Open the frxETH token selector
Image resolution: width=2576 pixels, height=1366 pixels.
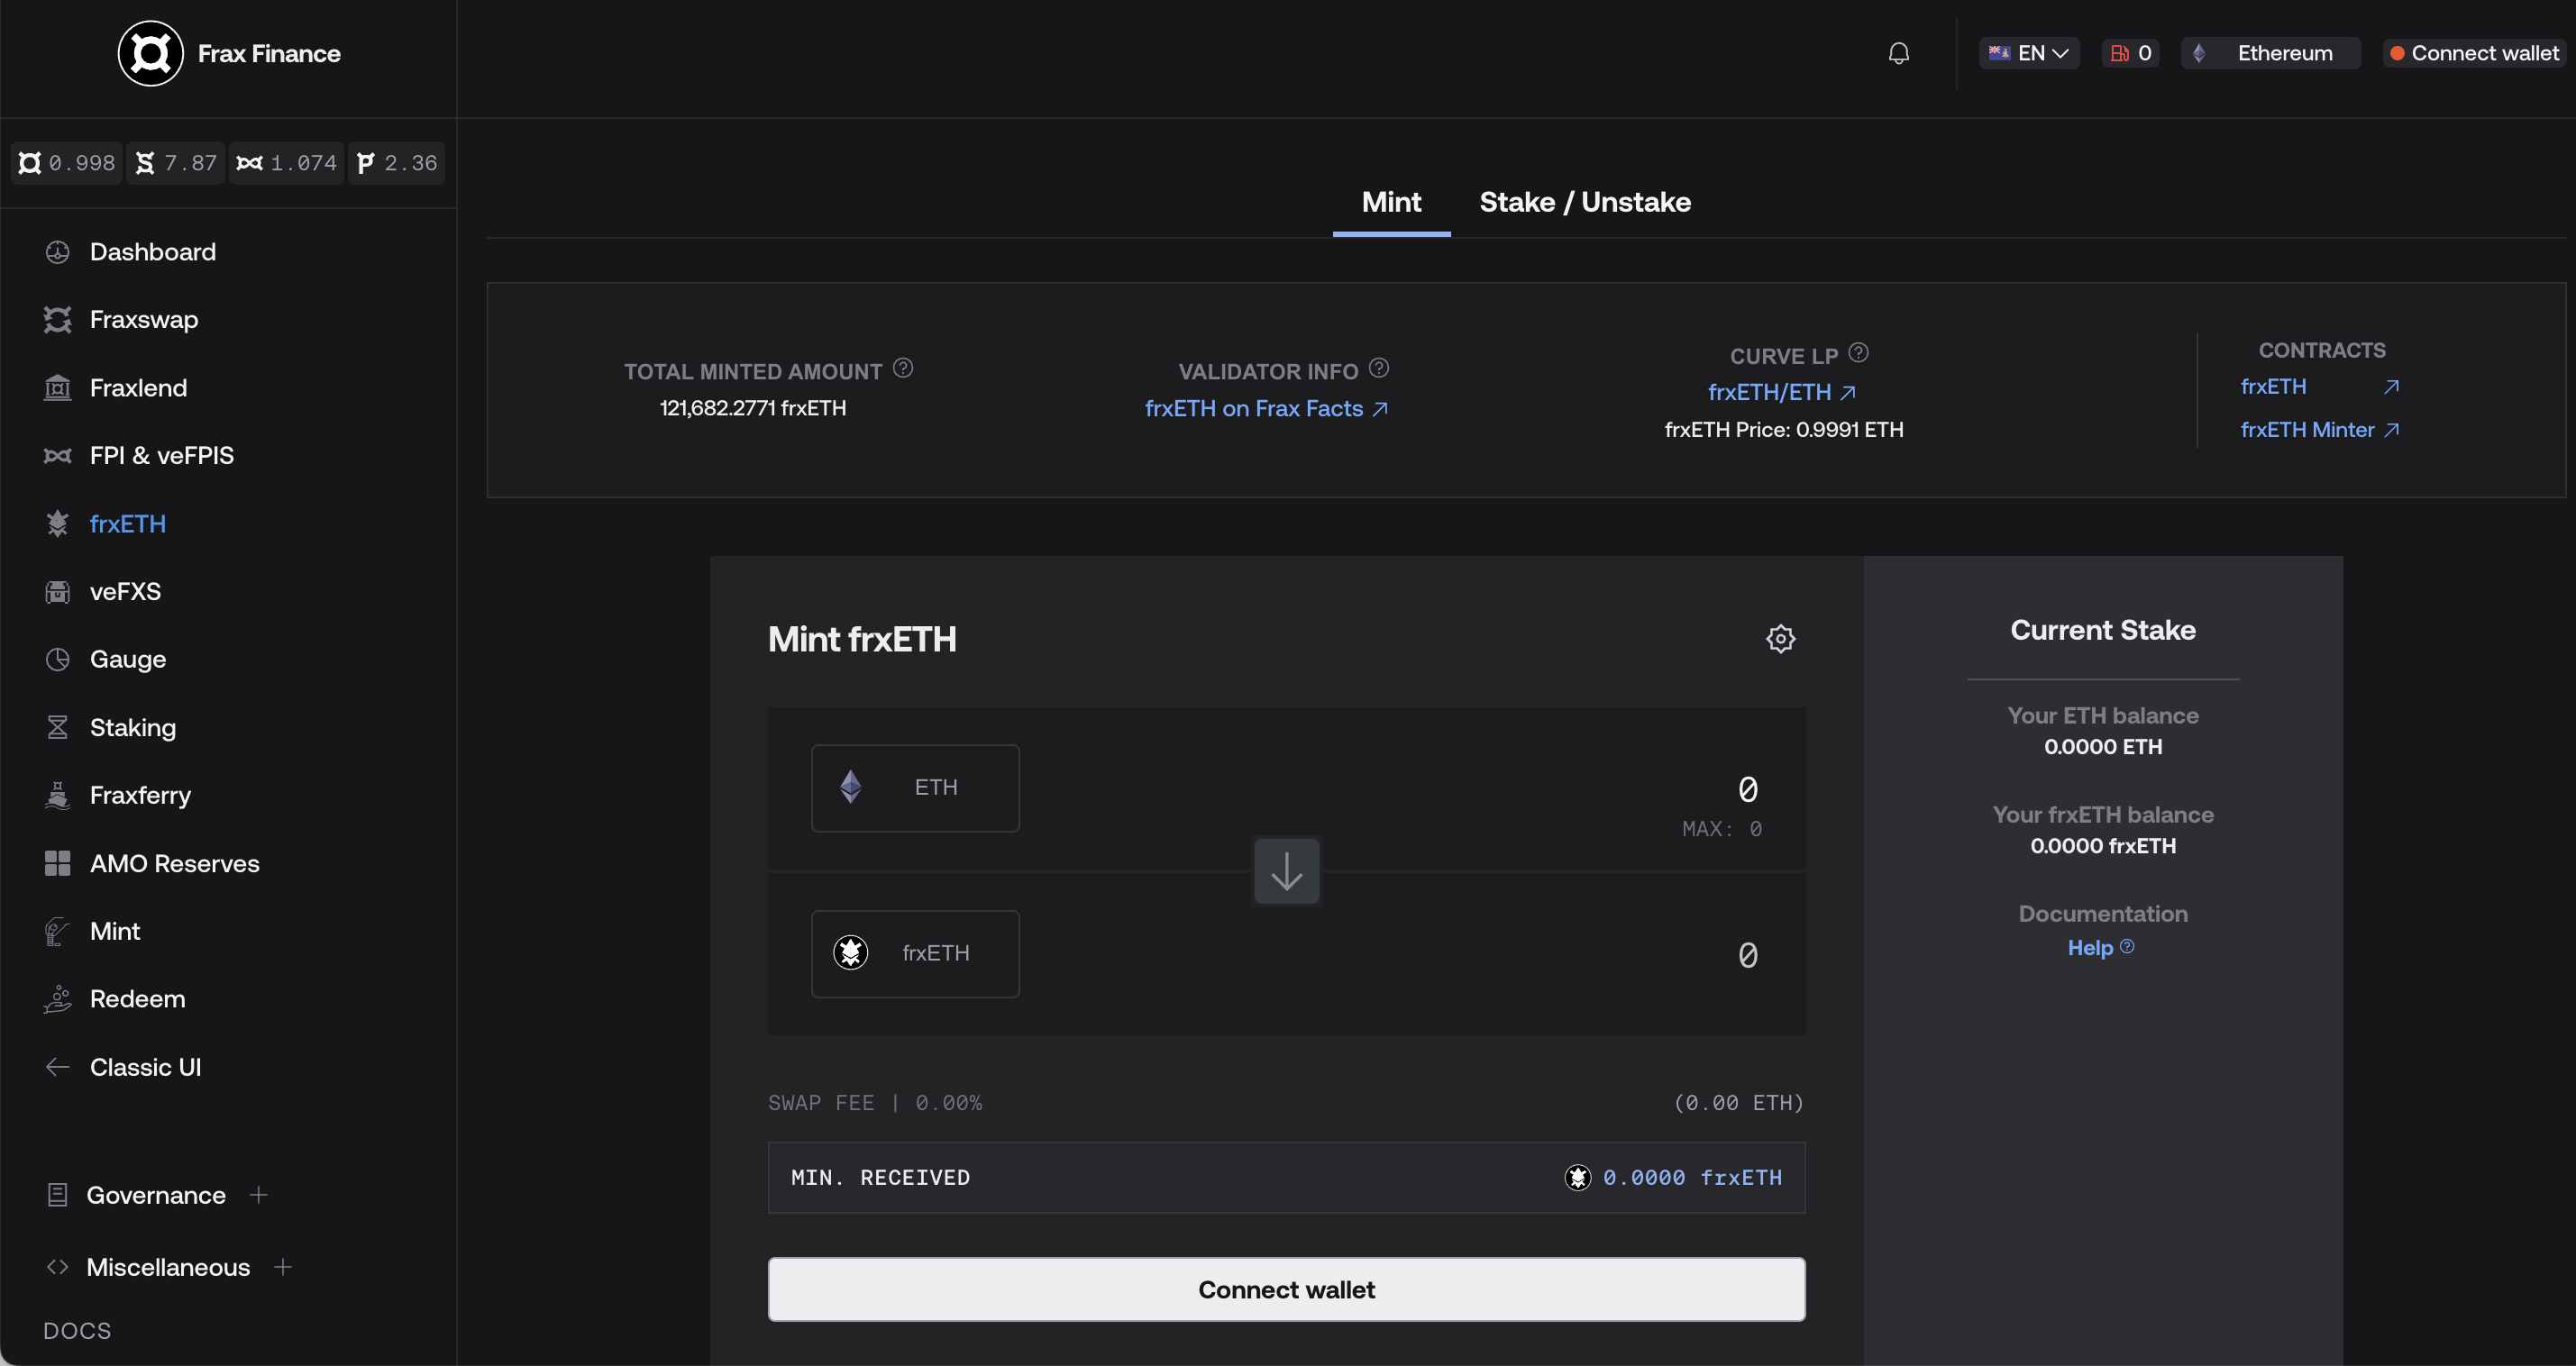[x=915, y=954]
